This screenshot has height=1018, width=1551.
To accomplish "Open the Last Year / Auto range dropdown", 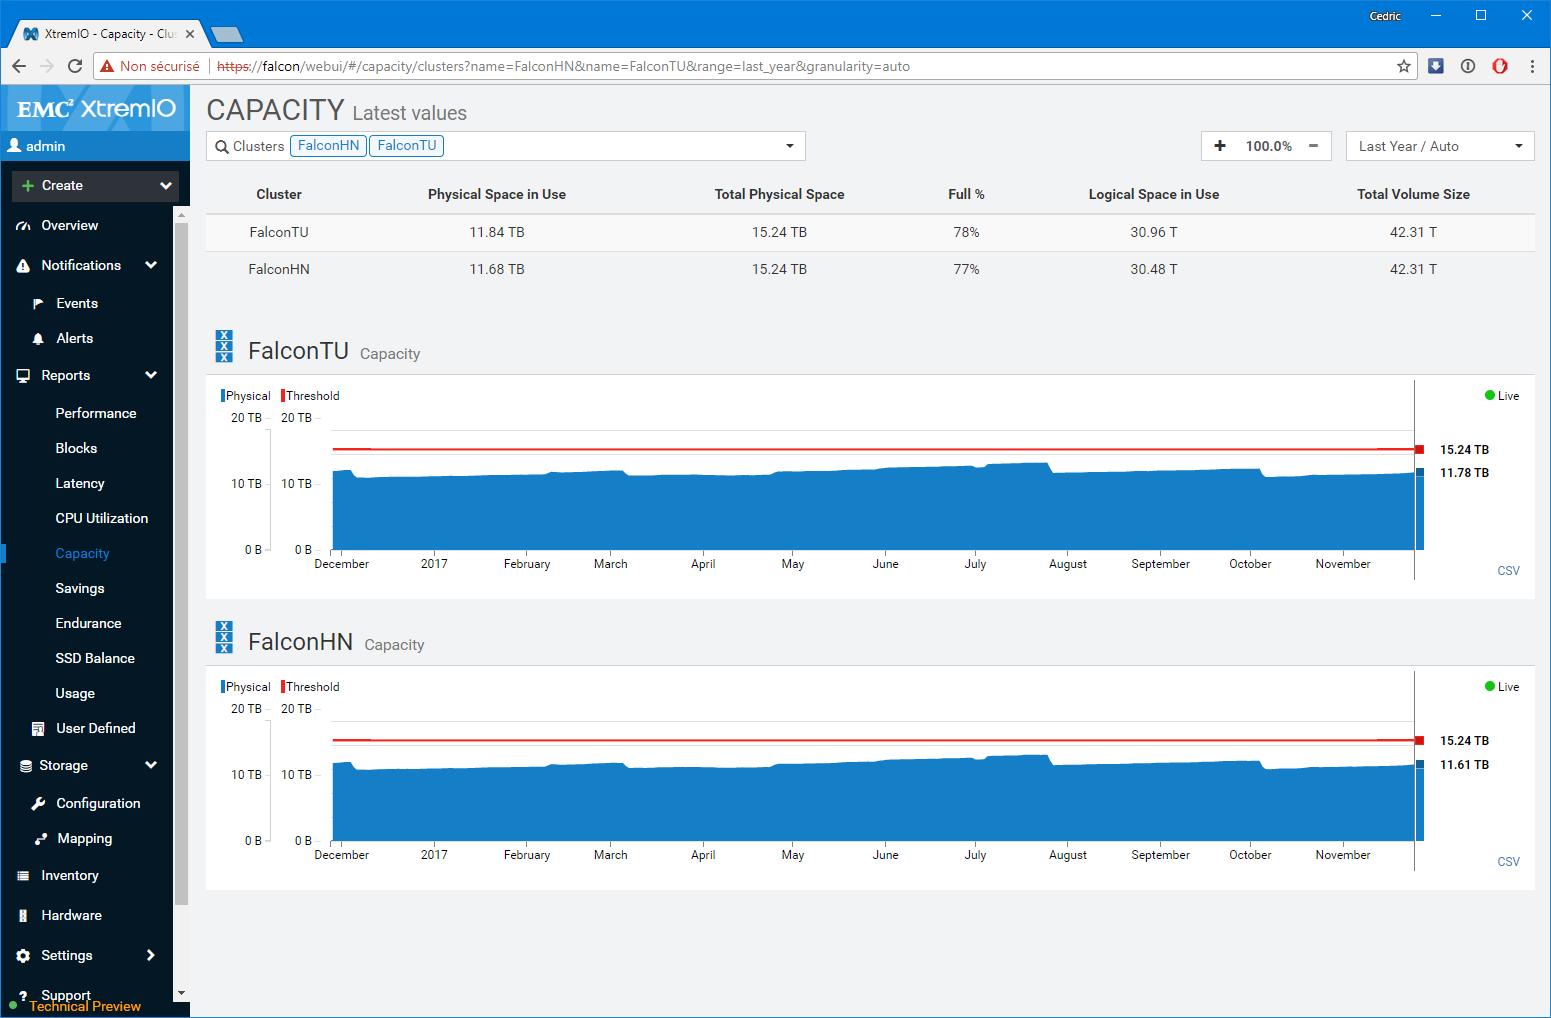I will coord(1439,146).
